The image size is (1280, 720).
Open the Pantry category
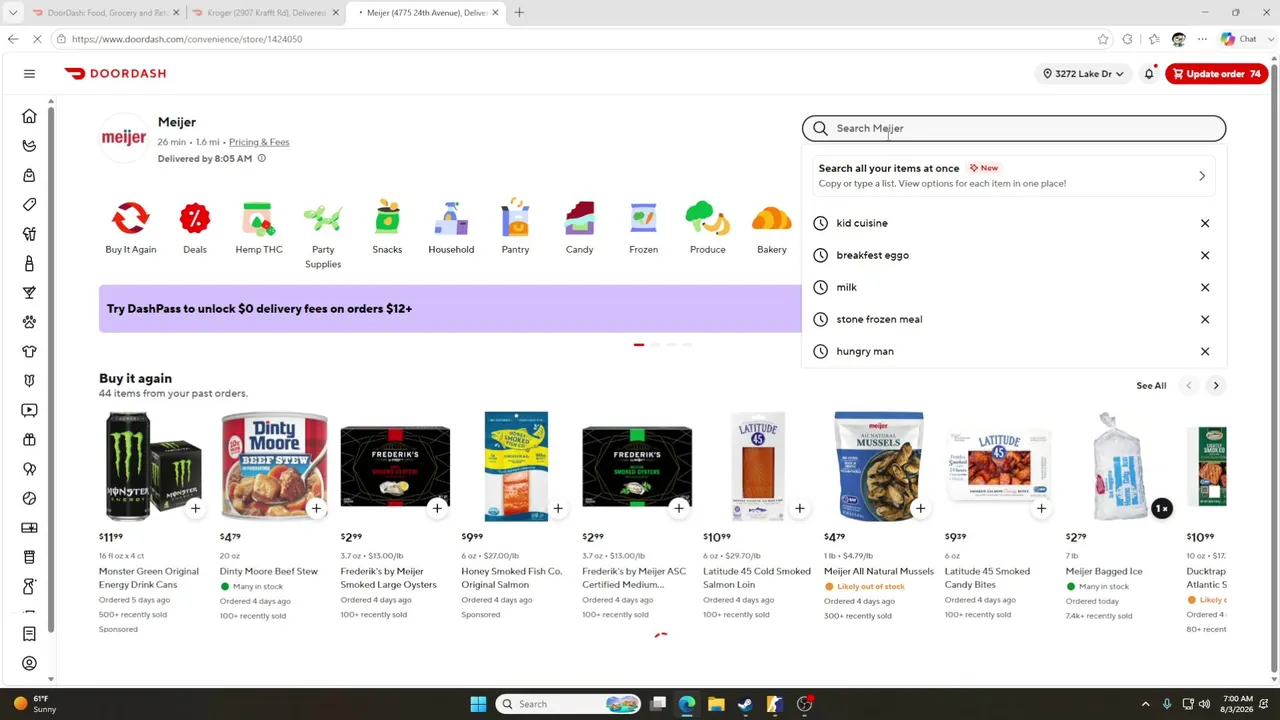[x=515, y=228]
